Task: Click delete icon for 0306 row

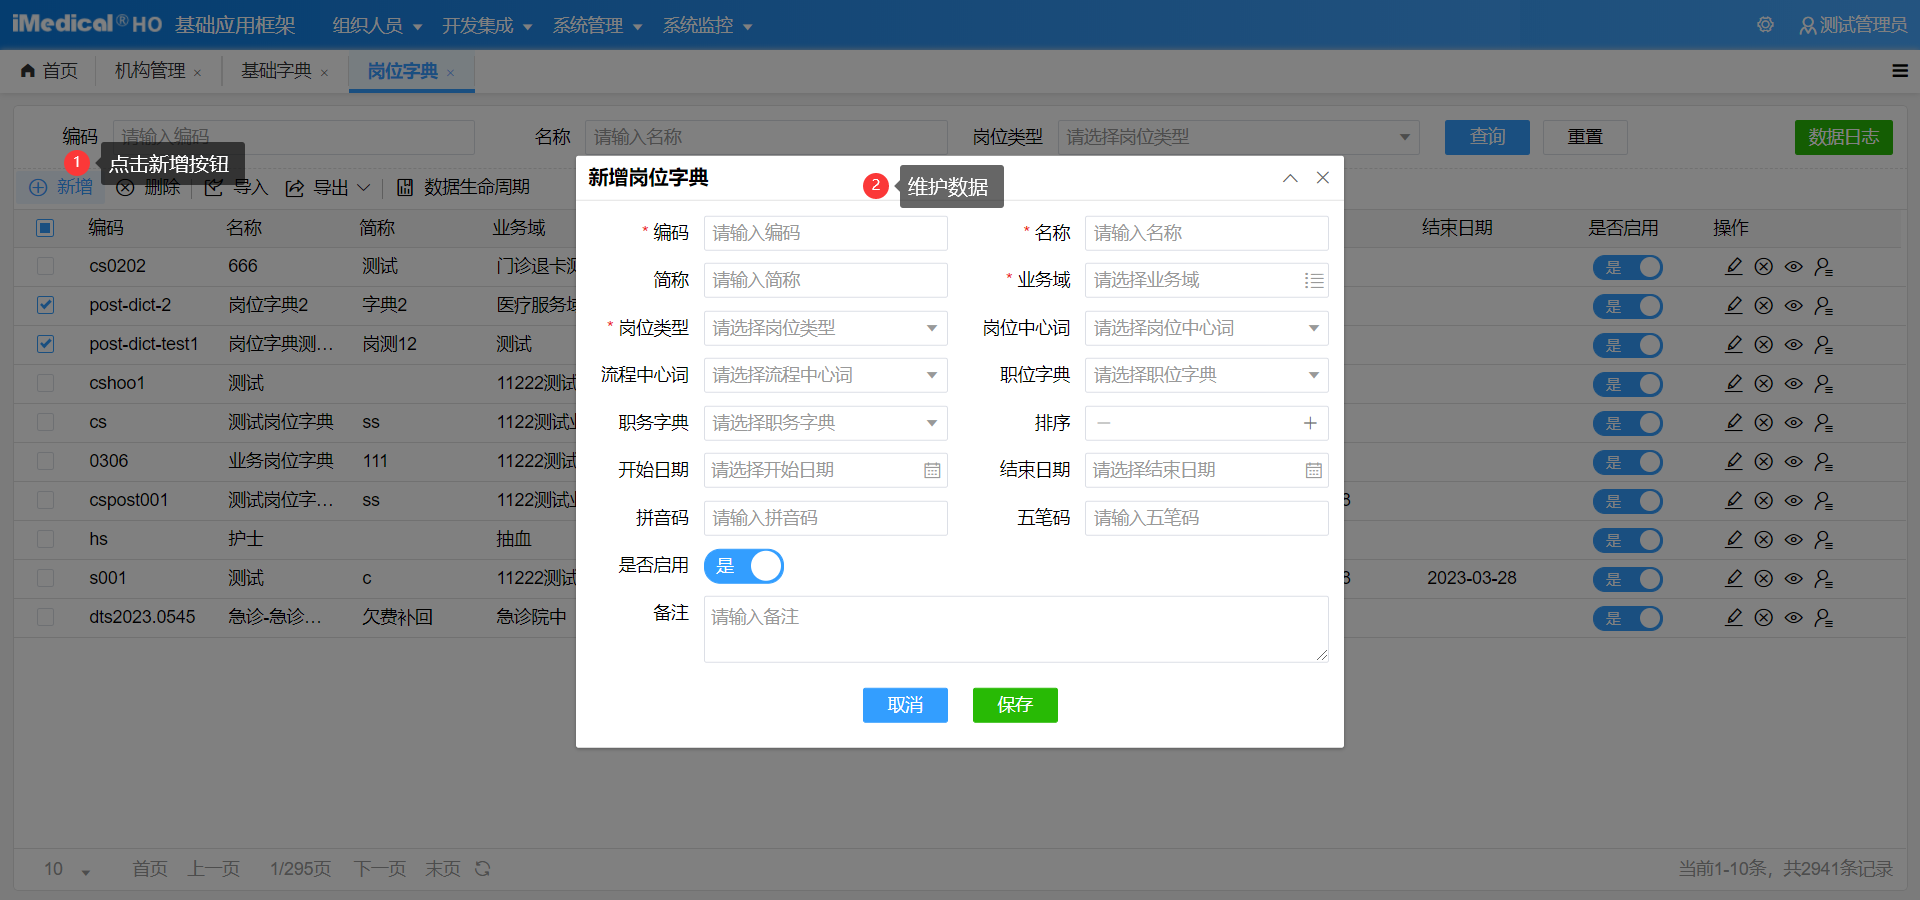Action: (1764, 462)
